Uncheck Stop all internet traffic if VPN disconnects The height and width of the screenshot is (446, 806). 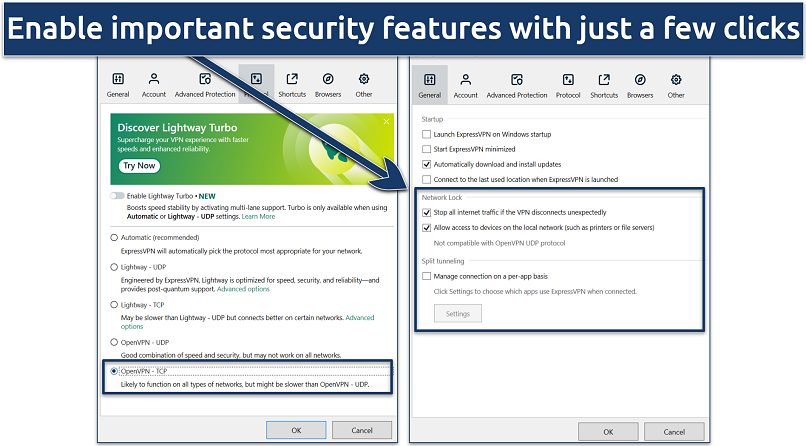point(427,213)
